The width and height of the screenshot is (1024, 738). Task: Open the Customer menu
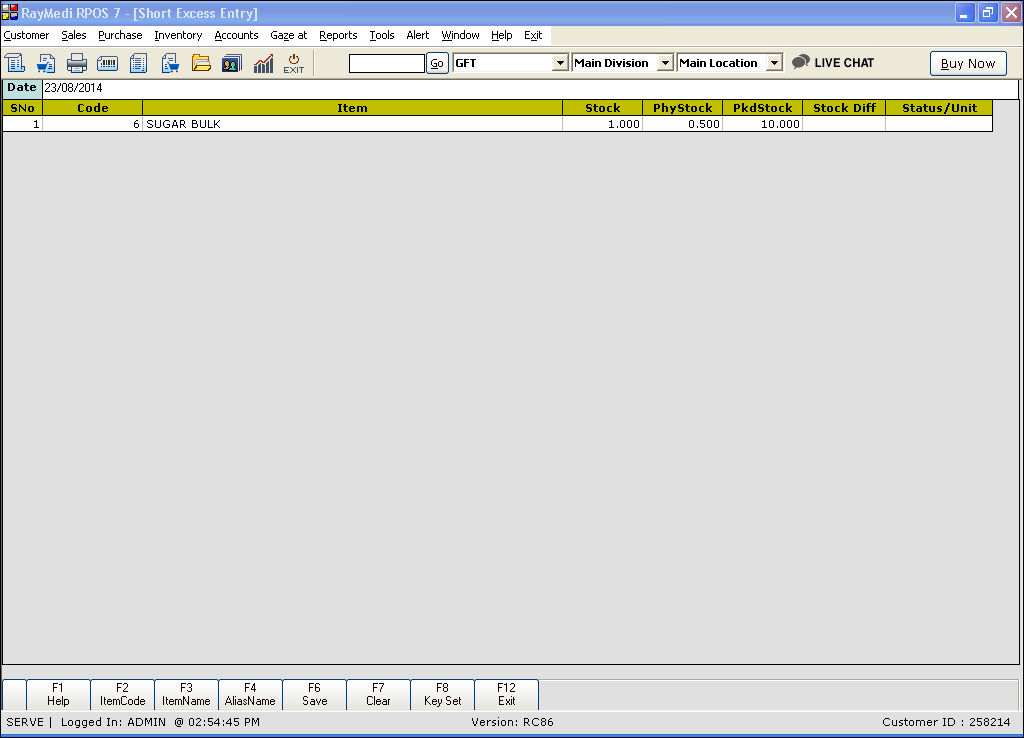point(26,35)
